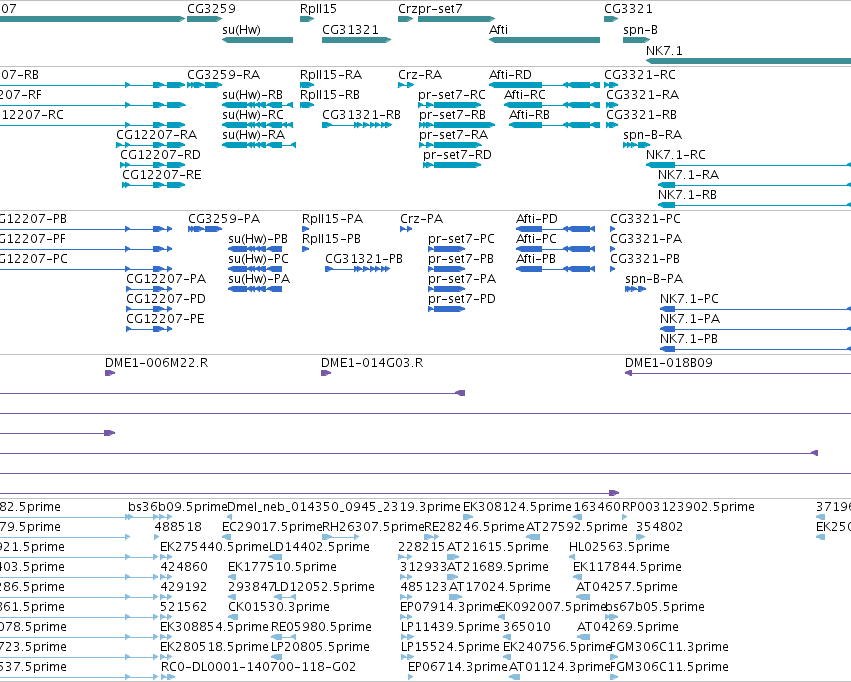Viewport: 851px width, 682px height.
Task: Select the pr-set7-RD transcript label
Action: 457,155
